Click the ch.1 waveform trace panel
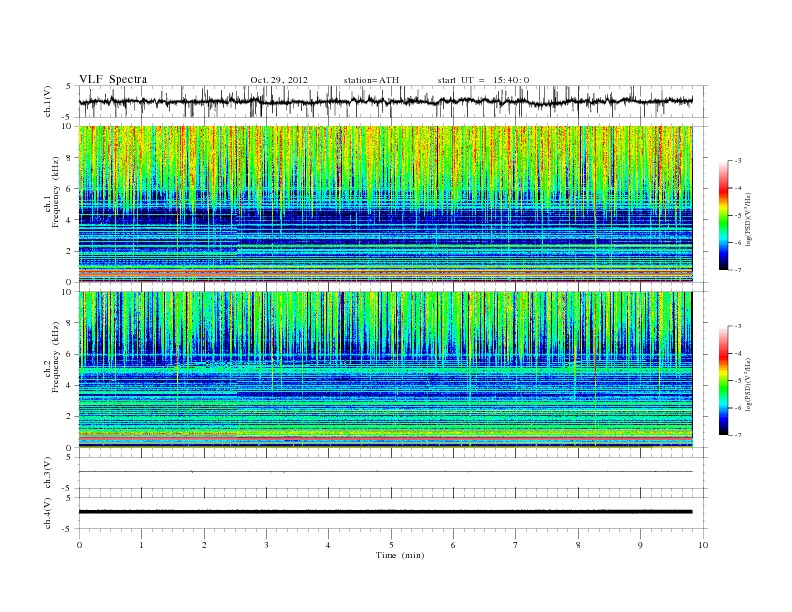This screenshot has height=612, width=792. (x=393, y=101)
